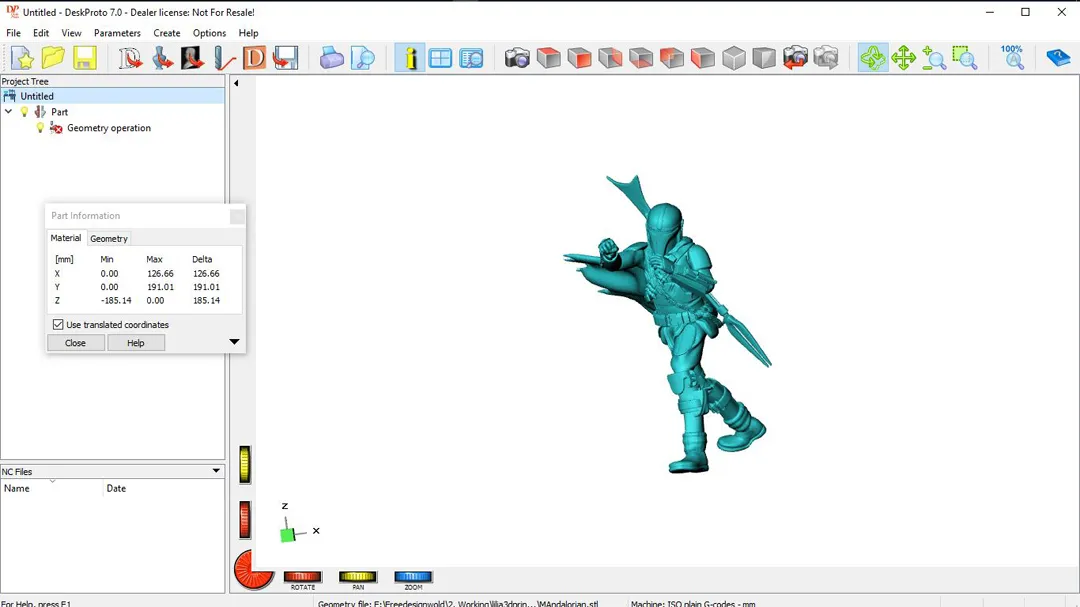The image size is (1080, 607).
Task: Select the Material tab in Part Information
Action: pos(65,238)
